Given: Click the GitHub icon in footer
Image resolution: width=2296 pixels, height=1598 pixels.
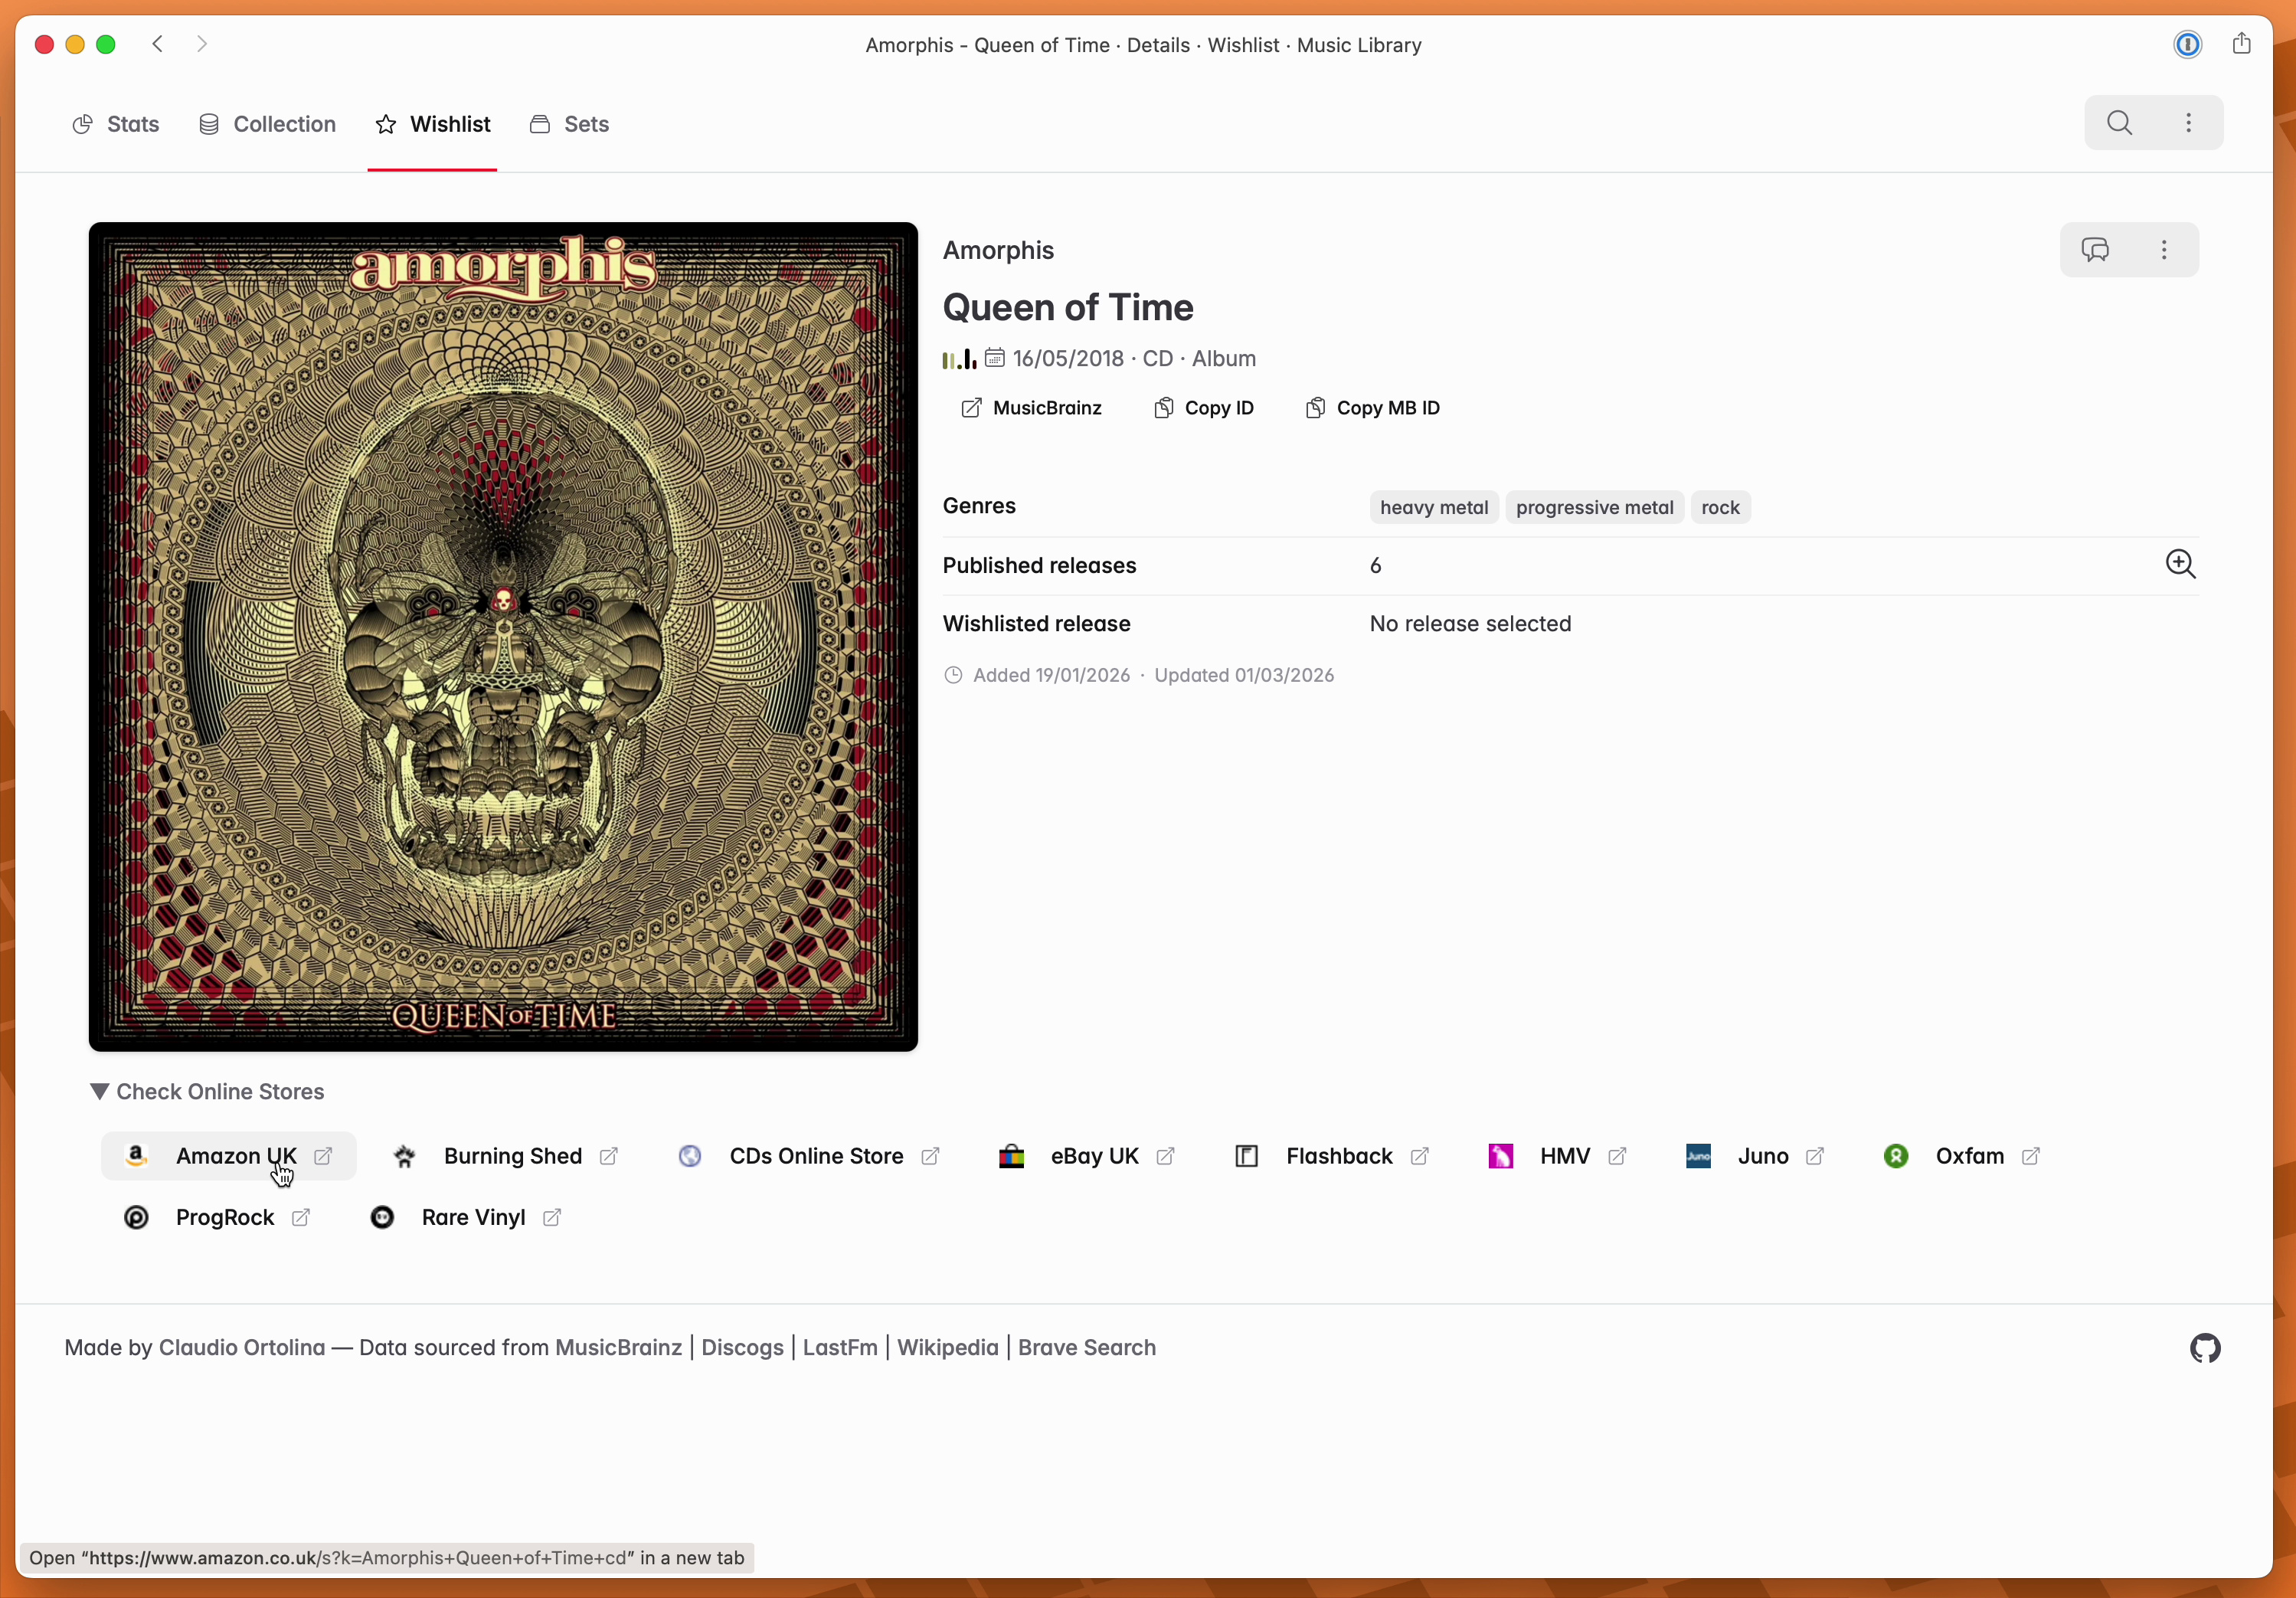Looking at the screenshot, I should click(x=2205, y=1348).
